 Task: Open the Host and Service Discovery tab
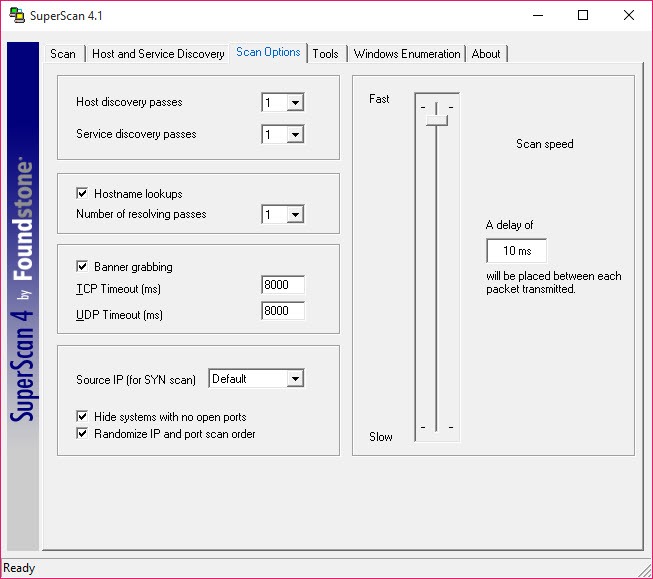coord(158,54)
